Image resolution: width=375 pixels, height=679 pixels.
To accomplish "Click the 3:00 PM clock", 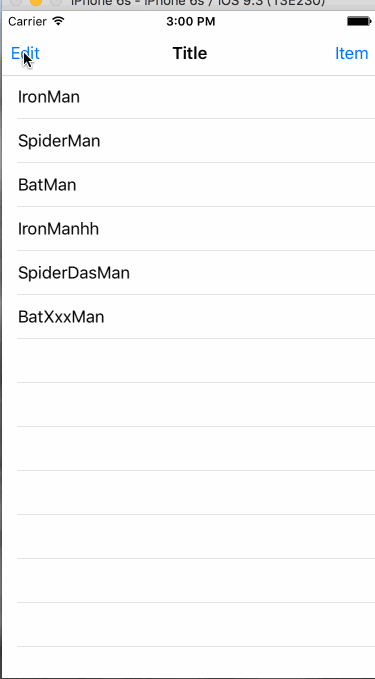I will 191,21.
